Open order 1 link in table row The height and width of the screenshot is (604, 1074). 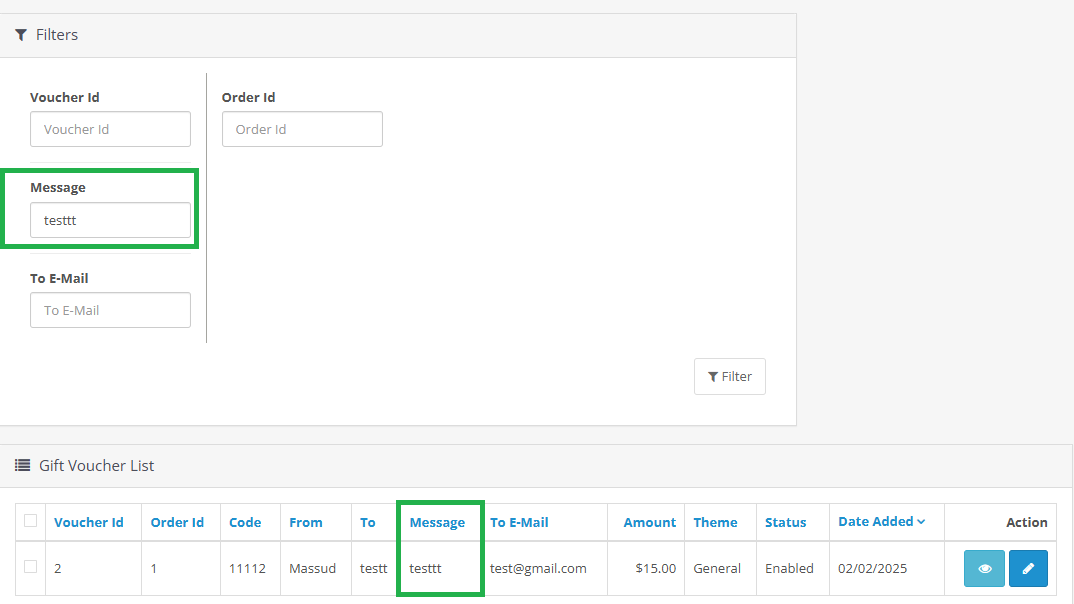coord(154,568)
